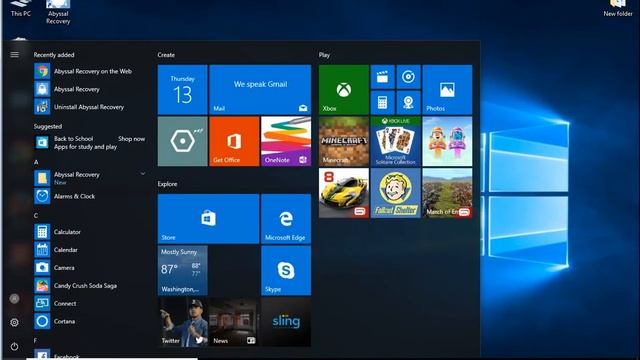Launch the Microsoft Edge tile
This screenshot has height=360, width=640.
(286, 219)
